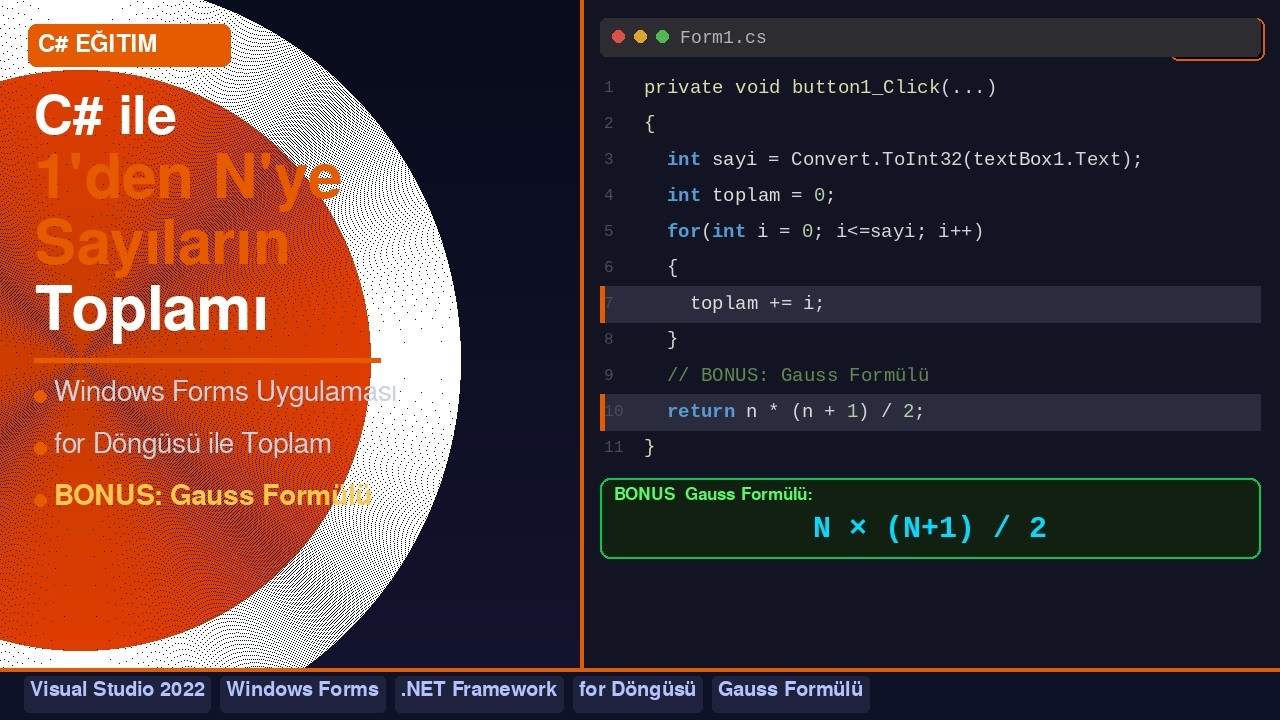The width and height of the screenshot is (1280, 720).
Task: Click the yellow dot in the code window header
Action: tap(640, 37)
